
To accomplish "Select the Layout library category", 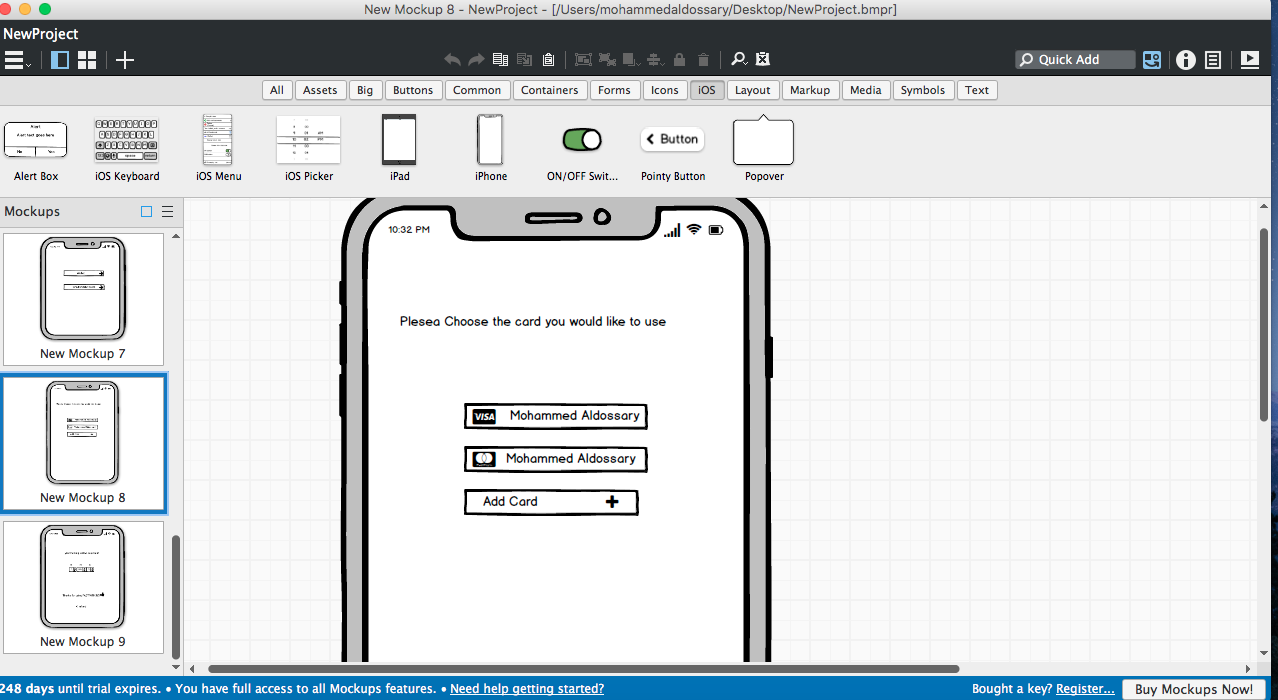I will point(753,90).
